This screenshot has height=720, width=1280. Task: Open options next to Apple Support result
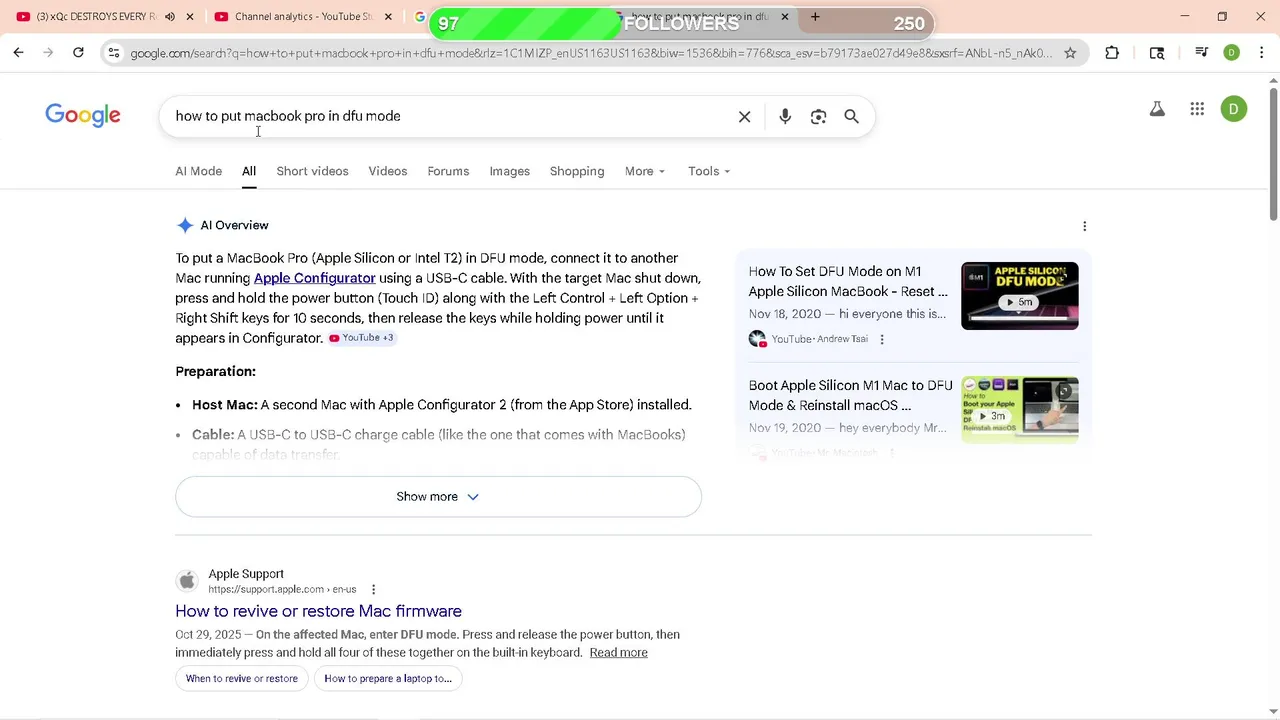click(373, 589)
